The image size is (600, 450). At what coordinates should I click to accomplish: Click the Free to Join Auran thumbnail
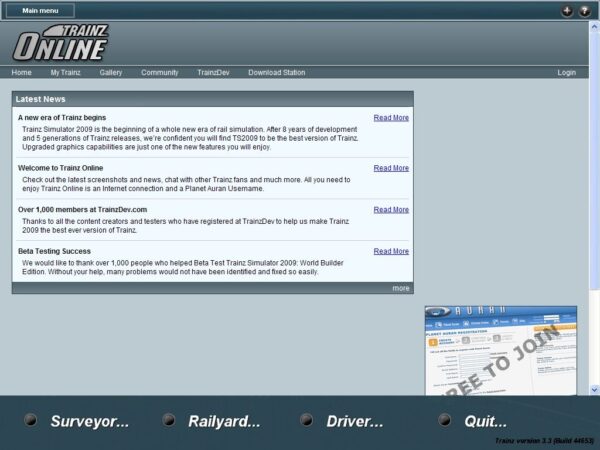click(x=500, y=350)
